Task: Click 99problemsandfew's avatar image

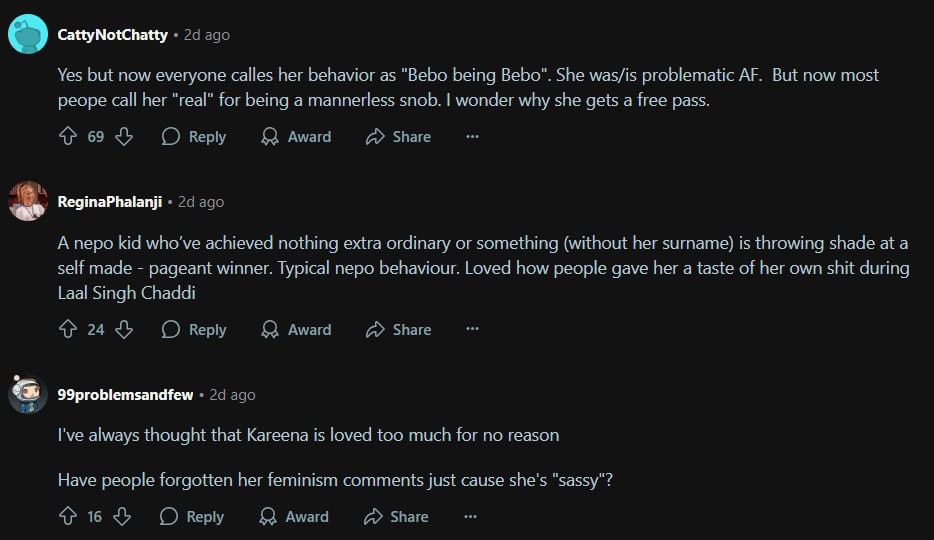Action: pyautogui.click(x=28, y=394)
